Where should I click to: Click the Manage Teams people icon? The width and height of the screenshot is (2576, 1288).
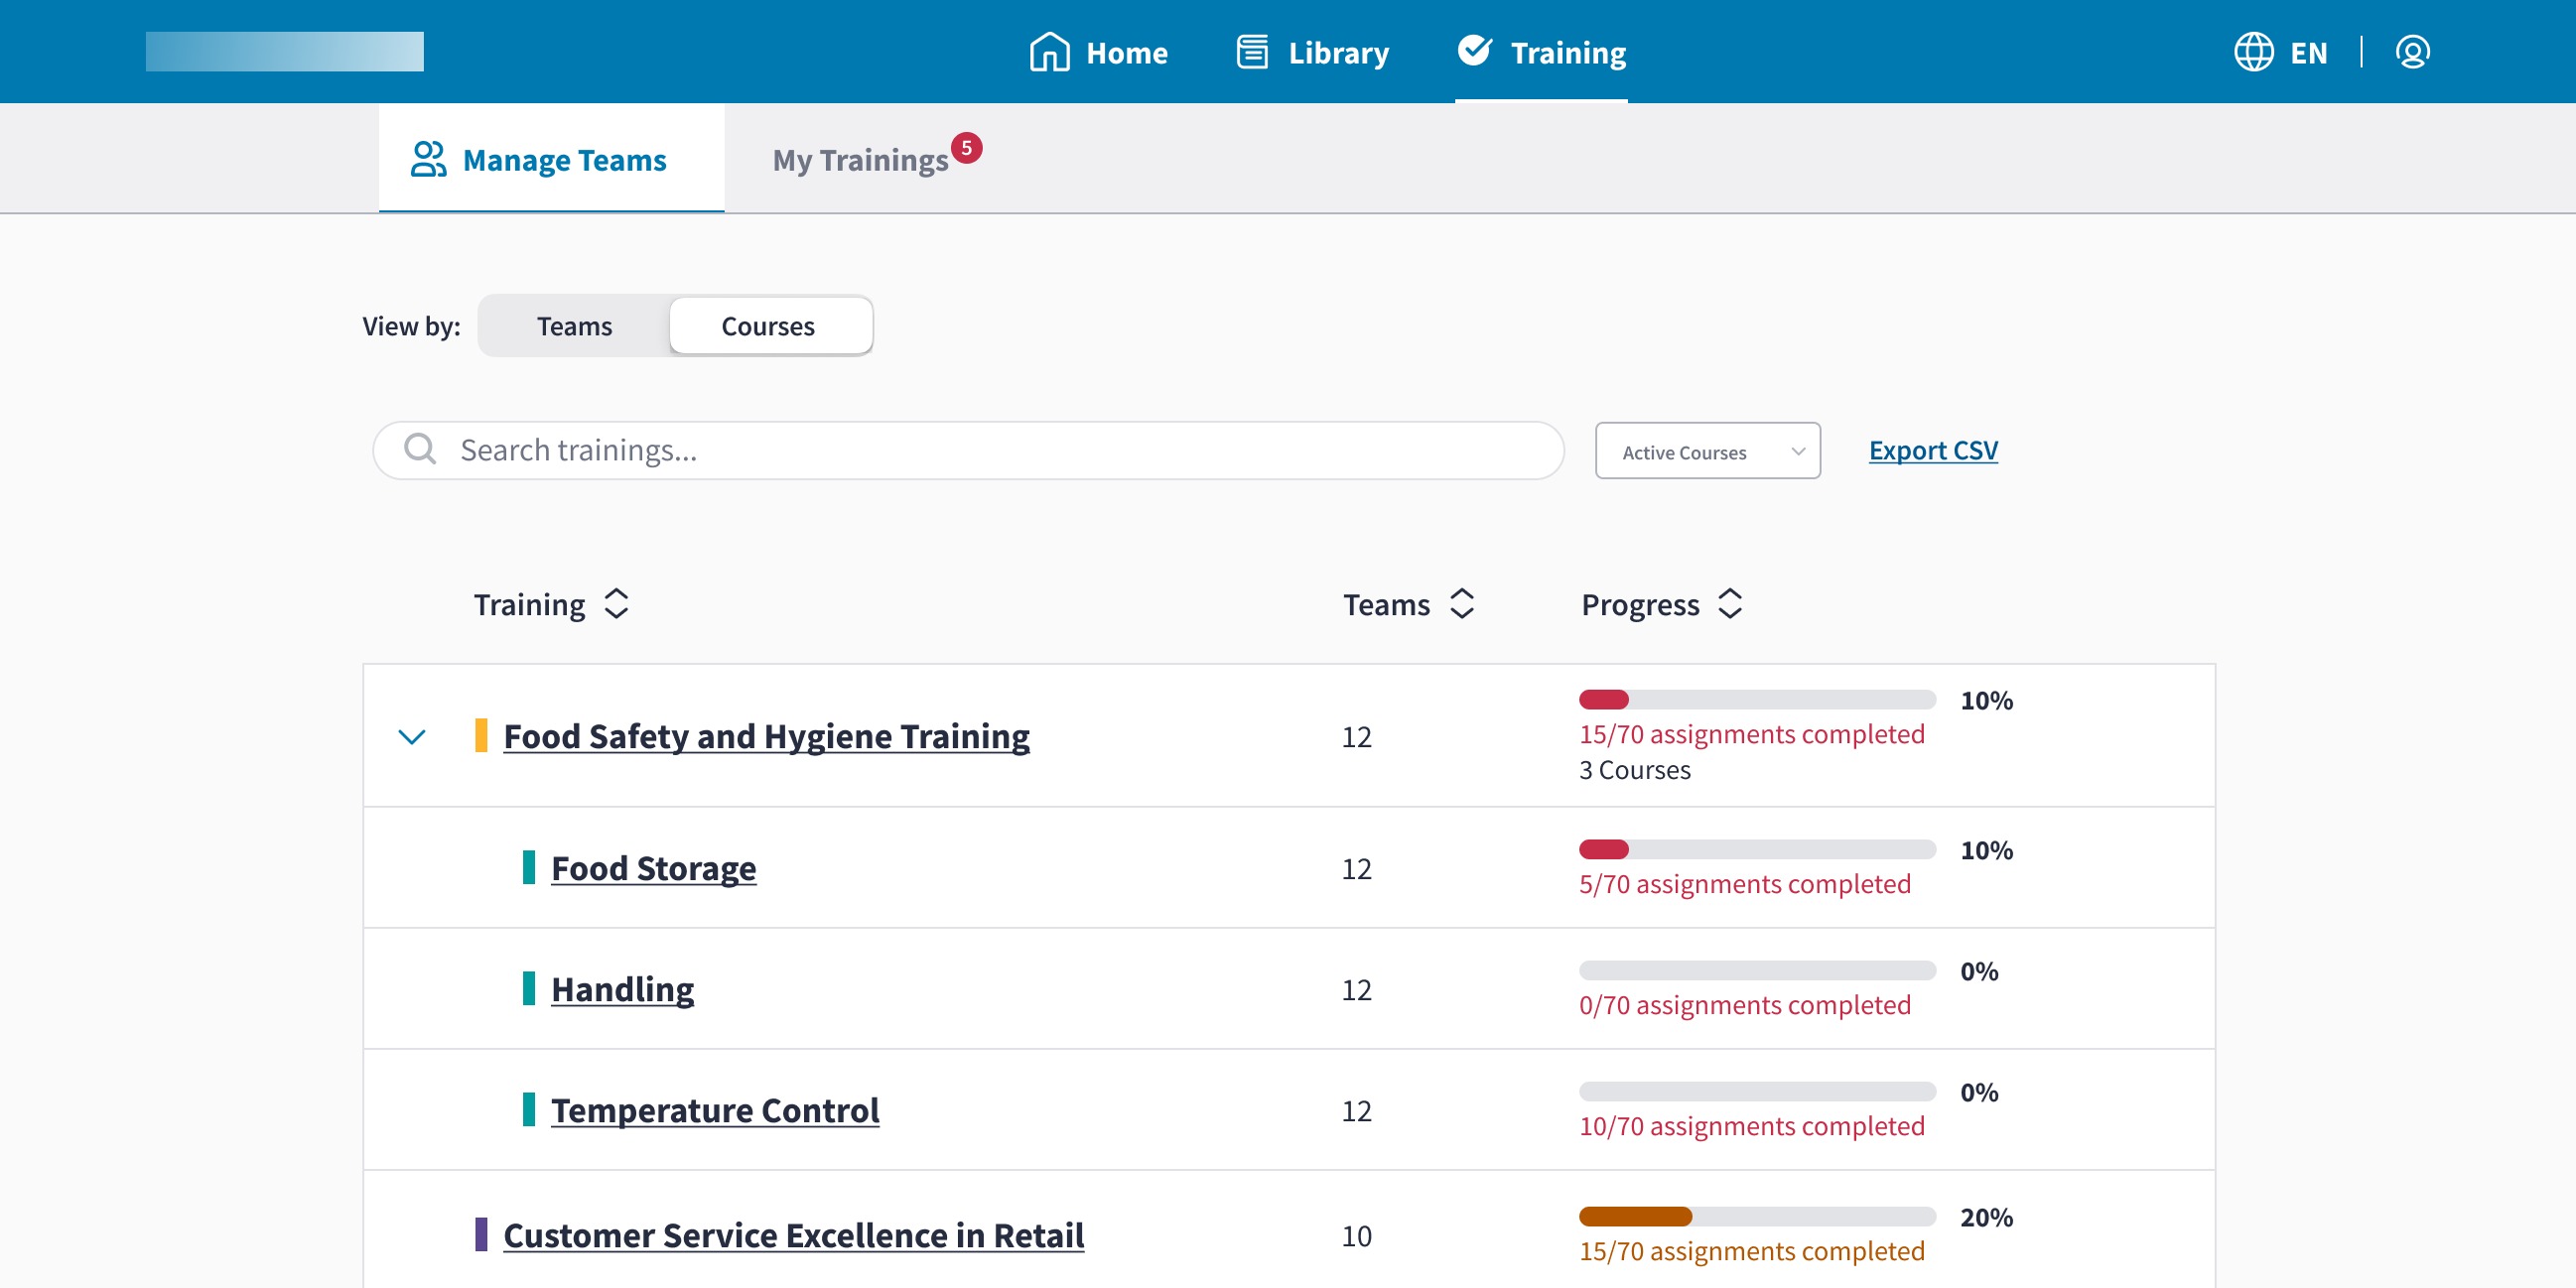click(428, 159)
